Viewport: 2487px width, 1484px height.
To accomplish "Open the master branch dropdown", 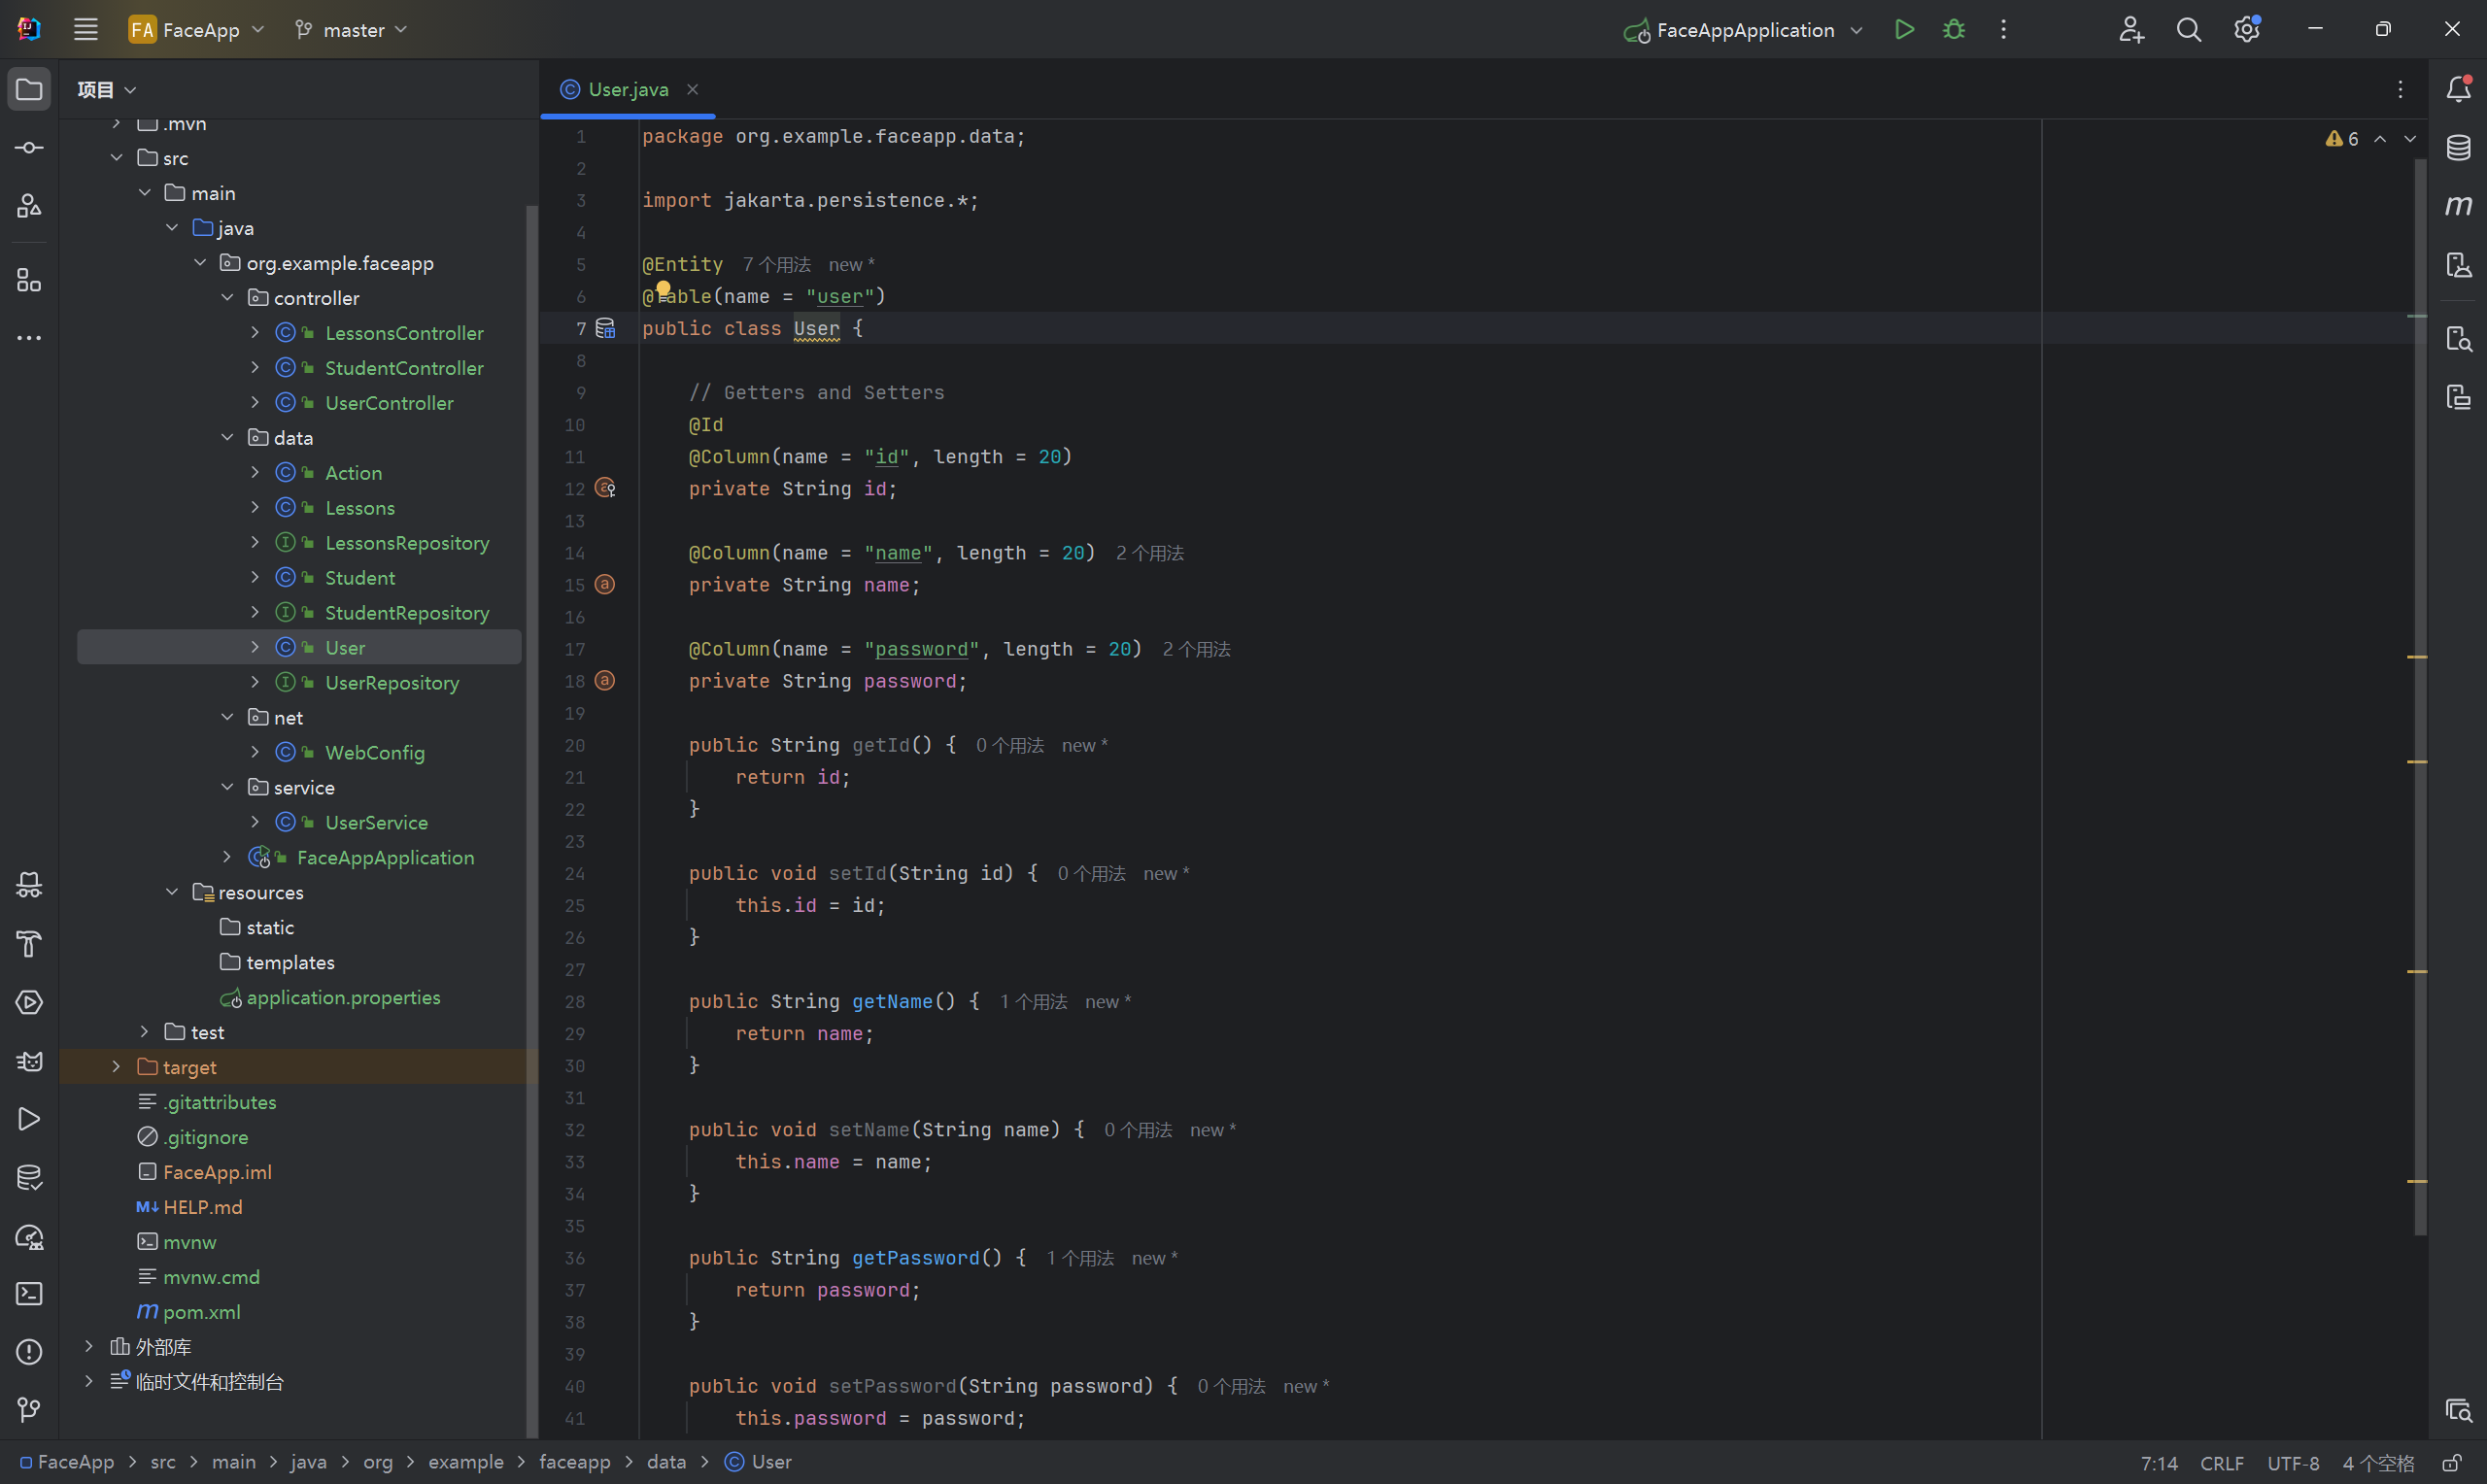I will coord(352,30).
